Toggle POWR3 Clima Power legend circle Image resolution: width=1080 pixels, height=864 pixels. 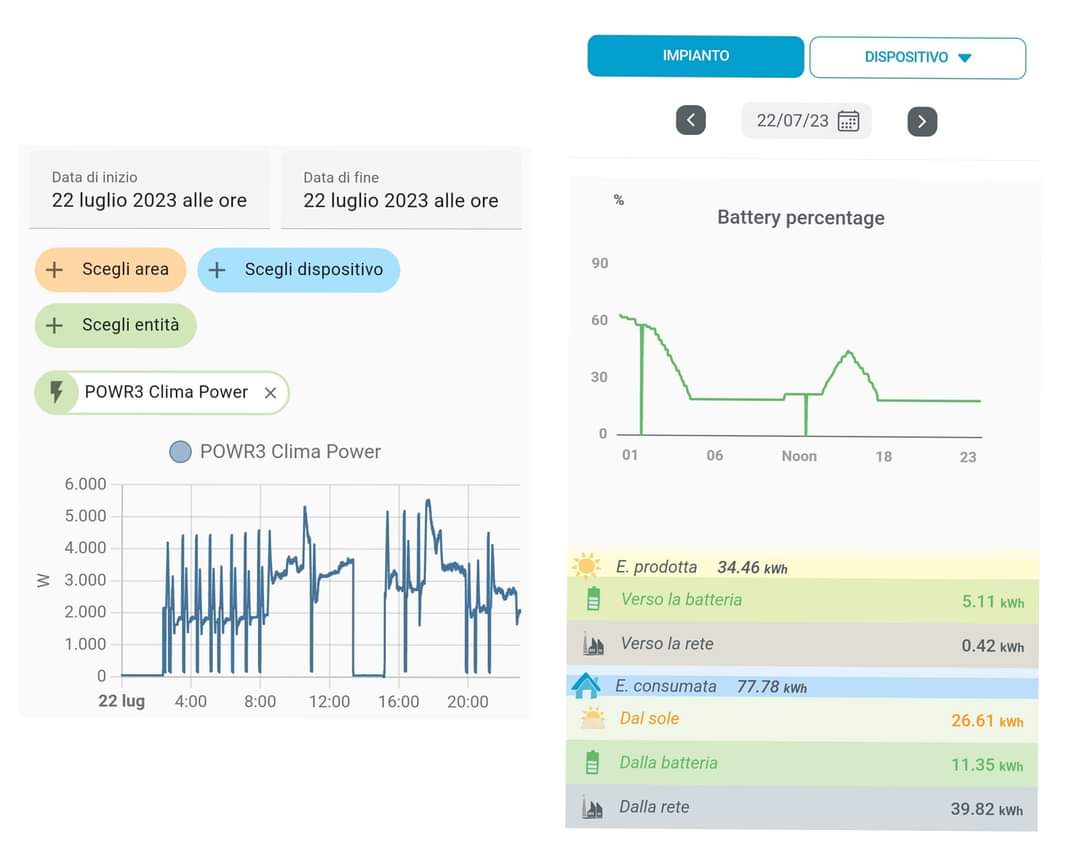pyautogui.click(x=180, y=452)
